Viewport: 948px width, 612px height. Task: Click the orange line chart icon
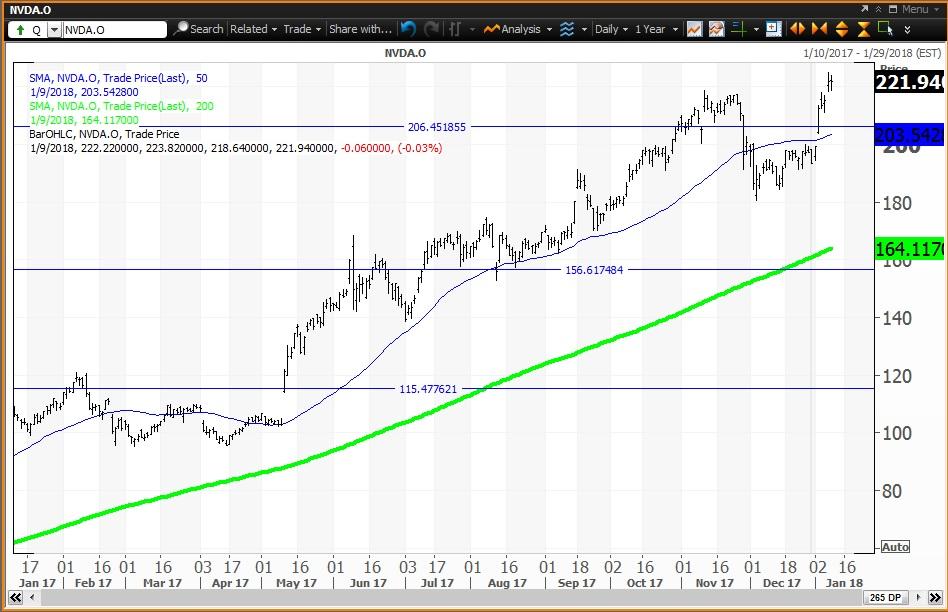point(694,28)
